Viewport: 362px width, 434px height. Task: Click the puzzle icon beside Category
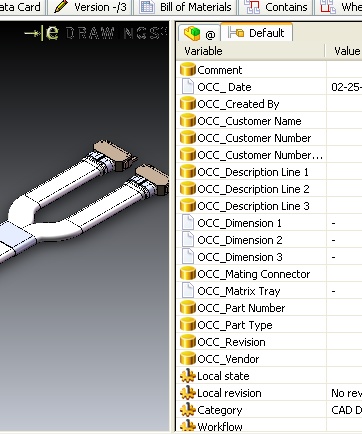point(188,410)
